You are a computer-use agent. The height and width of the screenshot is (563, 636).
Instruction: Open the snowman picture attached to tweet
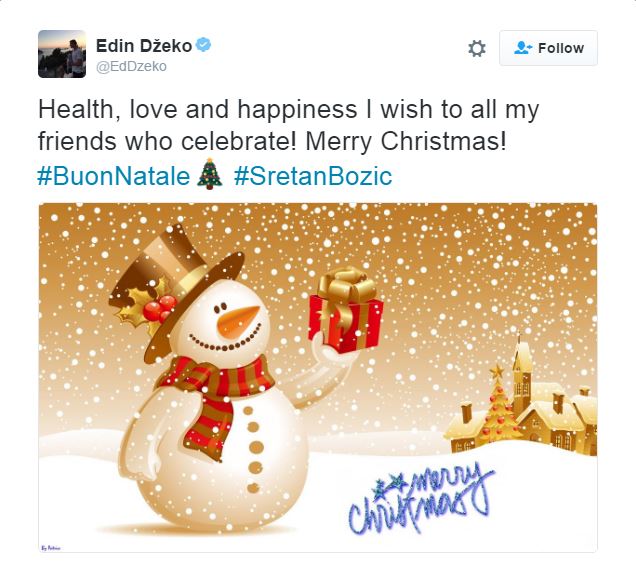(318, 378)
